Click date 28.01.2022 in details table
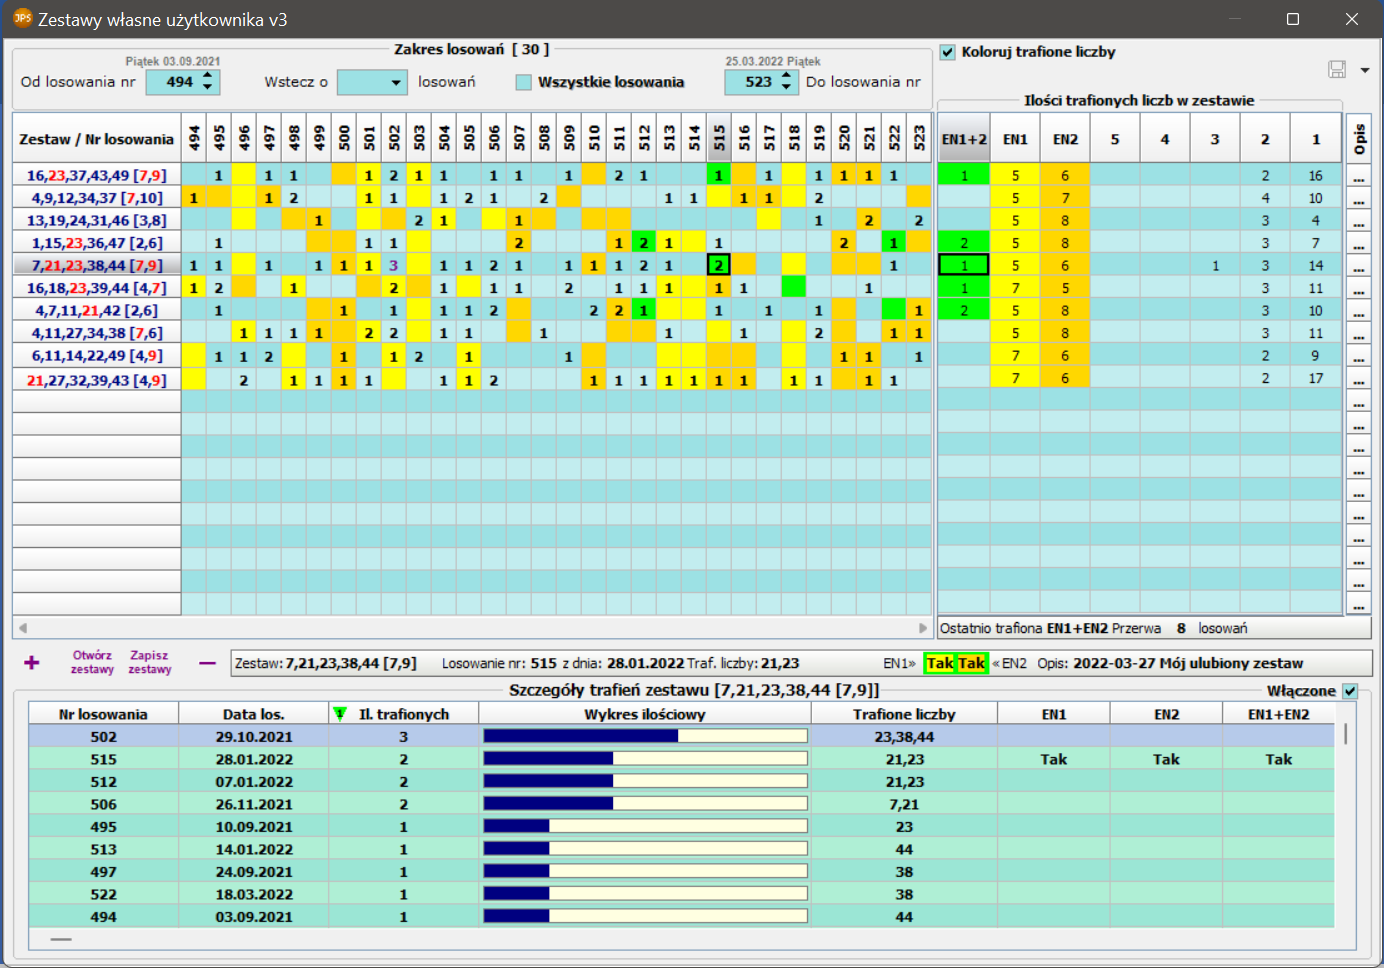 point(254,759)
